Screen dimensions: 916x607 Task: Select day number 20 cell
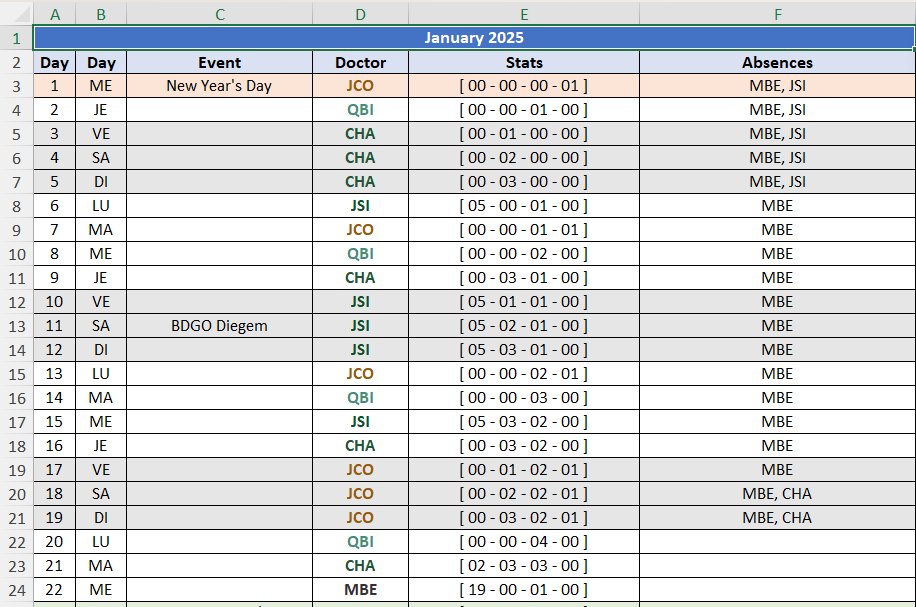54,542
